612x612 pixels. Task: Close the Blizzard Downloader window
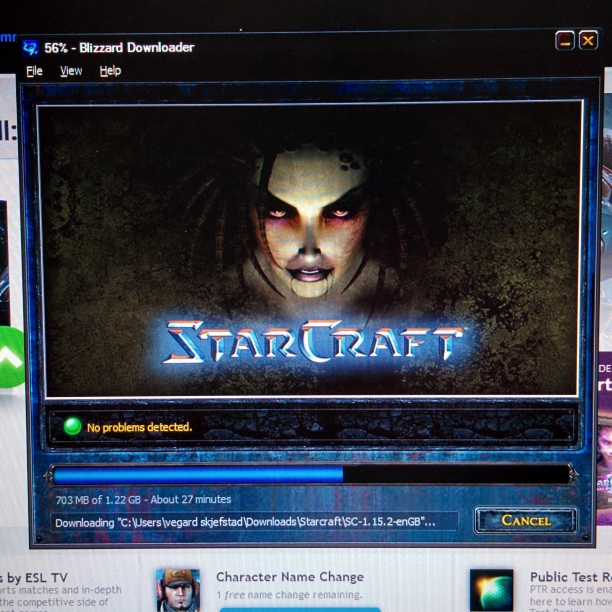(588, 40)
